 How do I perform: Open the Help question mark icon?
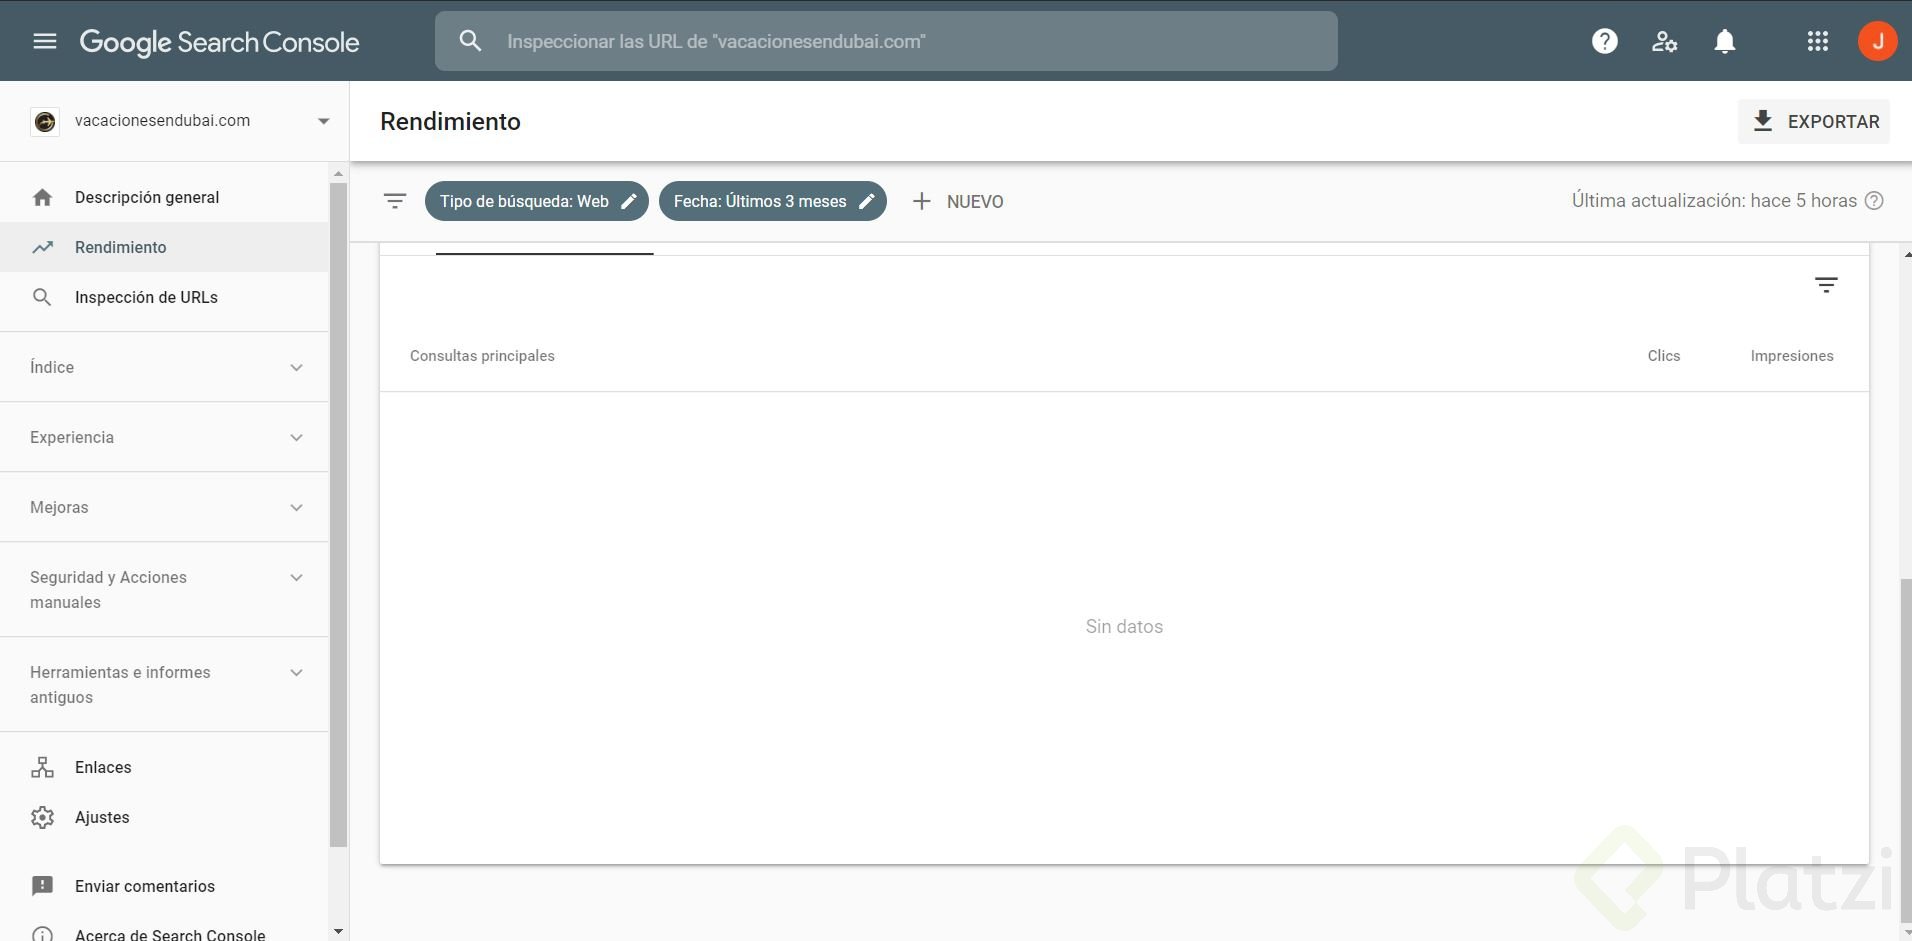pos(1605,41)
